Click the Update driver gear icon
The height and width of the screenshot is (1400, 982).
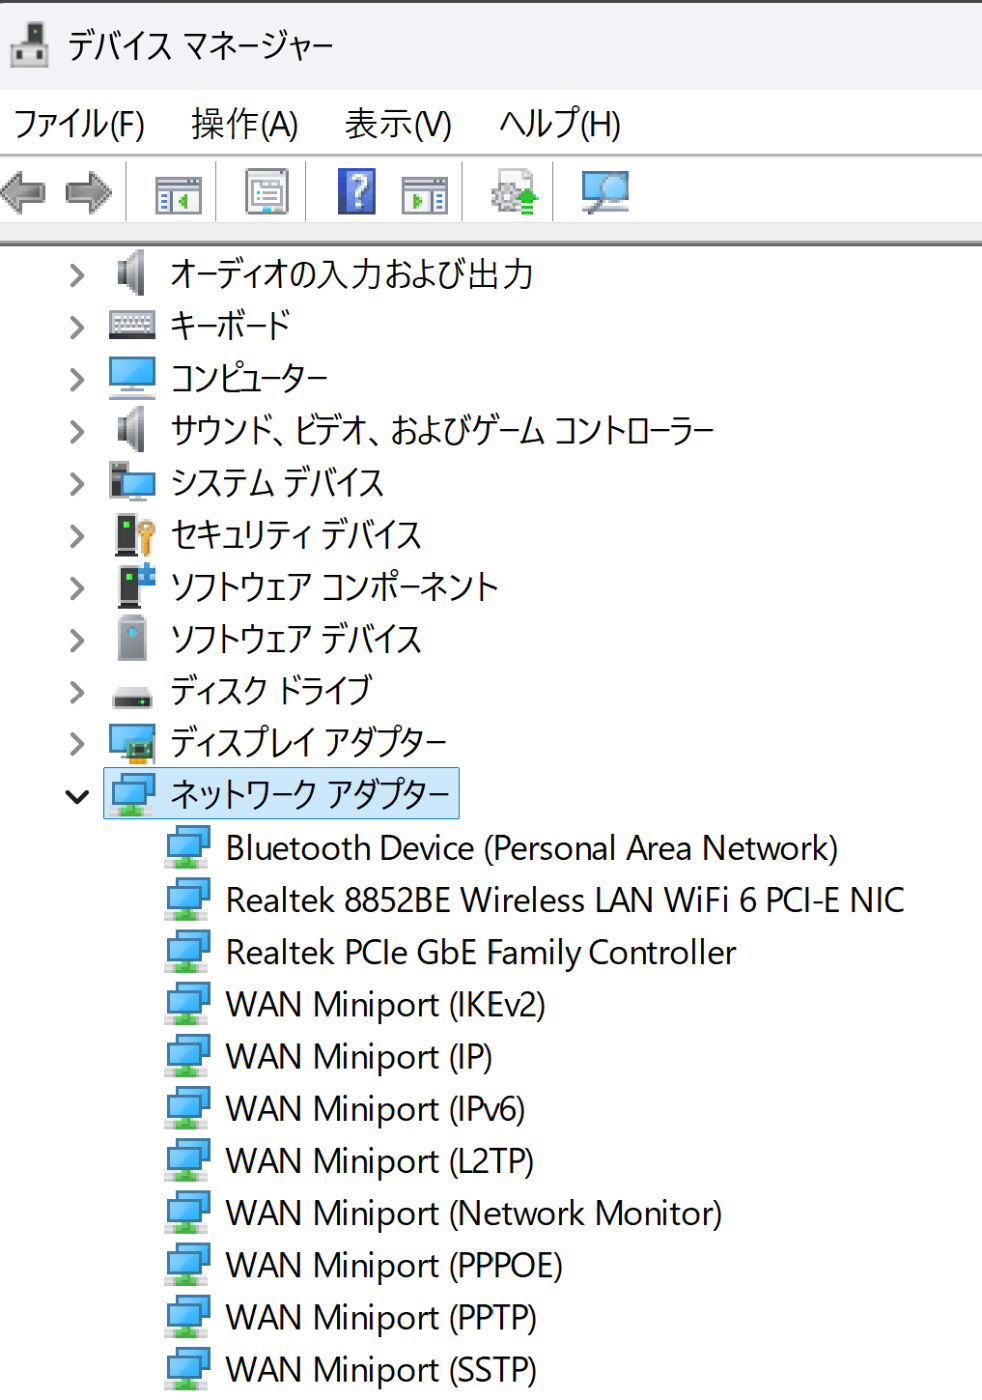pyautogui.click(x=514, y=191)
